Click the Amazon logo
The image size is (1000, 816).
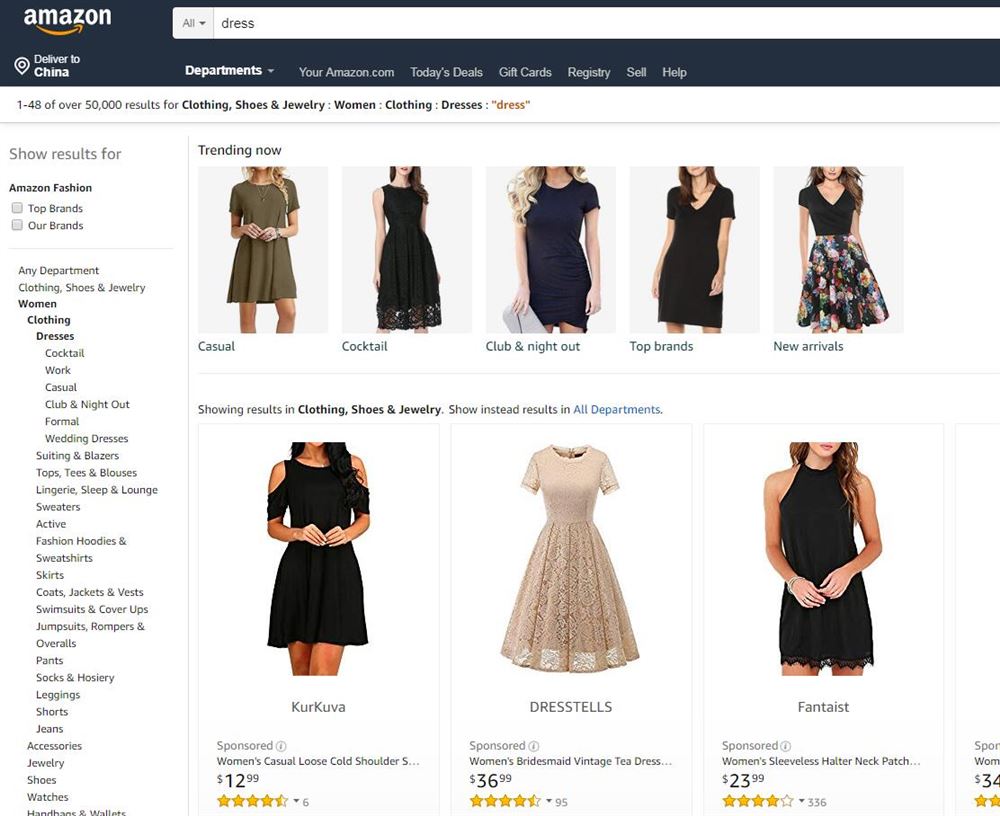click(67, 20)
